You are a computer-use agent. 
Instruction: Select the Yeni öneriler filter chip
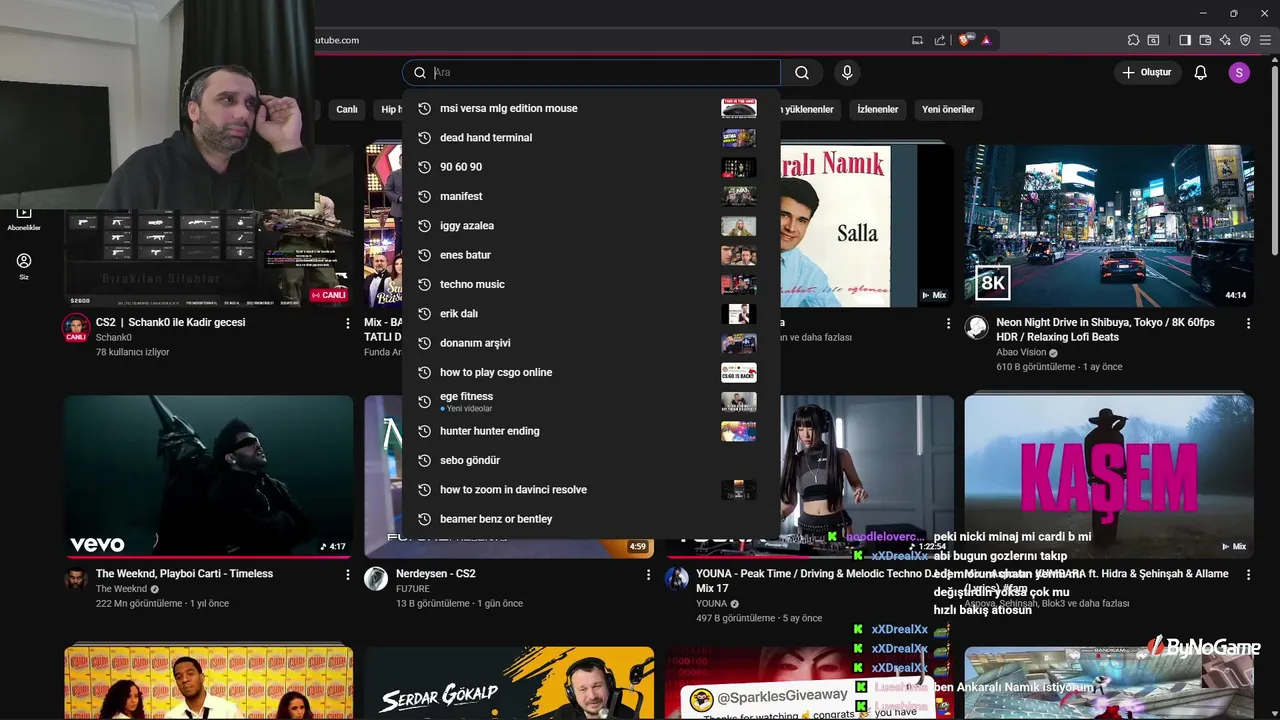pyautogui.click(x=948, y=109)
